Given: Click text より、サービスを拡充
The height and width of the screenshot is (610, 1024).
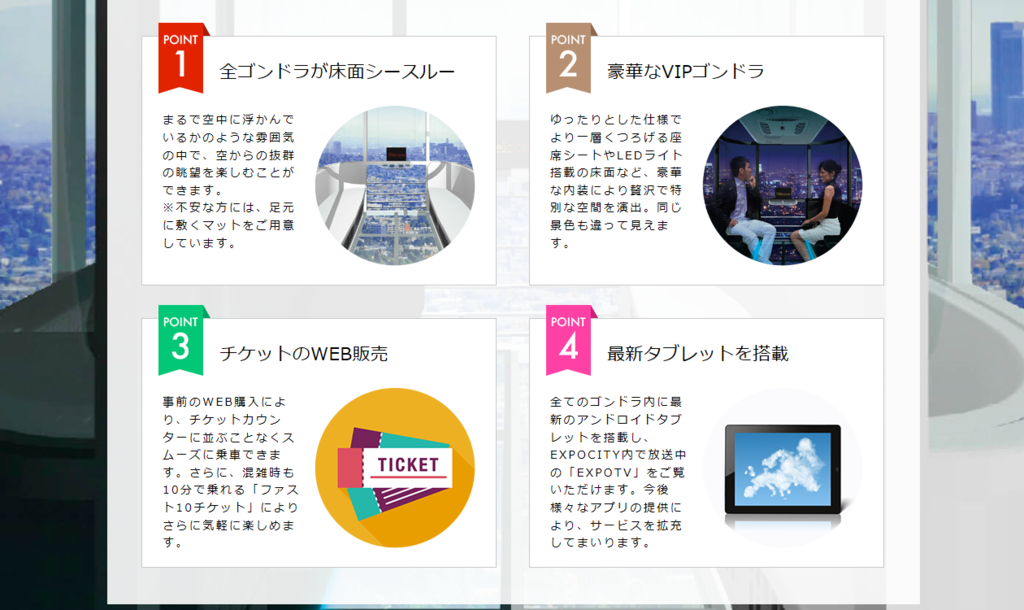Looking at the screenshot, I should click(616, 525).
